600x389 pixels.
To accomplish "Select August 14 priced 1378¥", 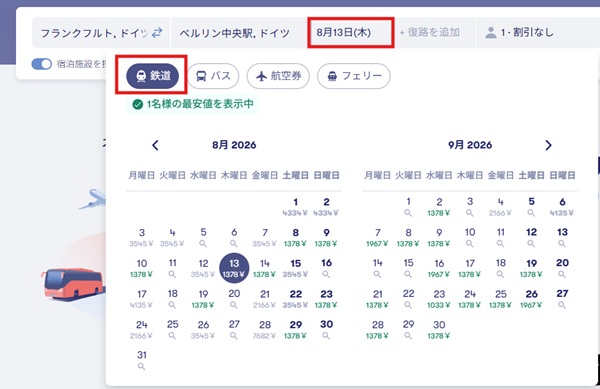I will (264, 268).
